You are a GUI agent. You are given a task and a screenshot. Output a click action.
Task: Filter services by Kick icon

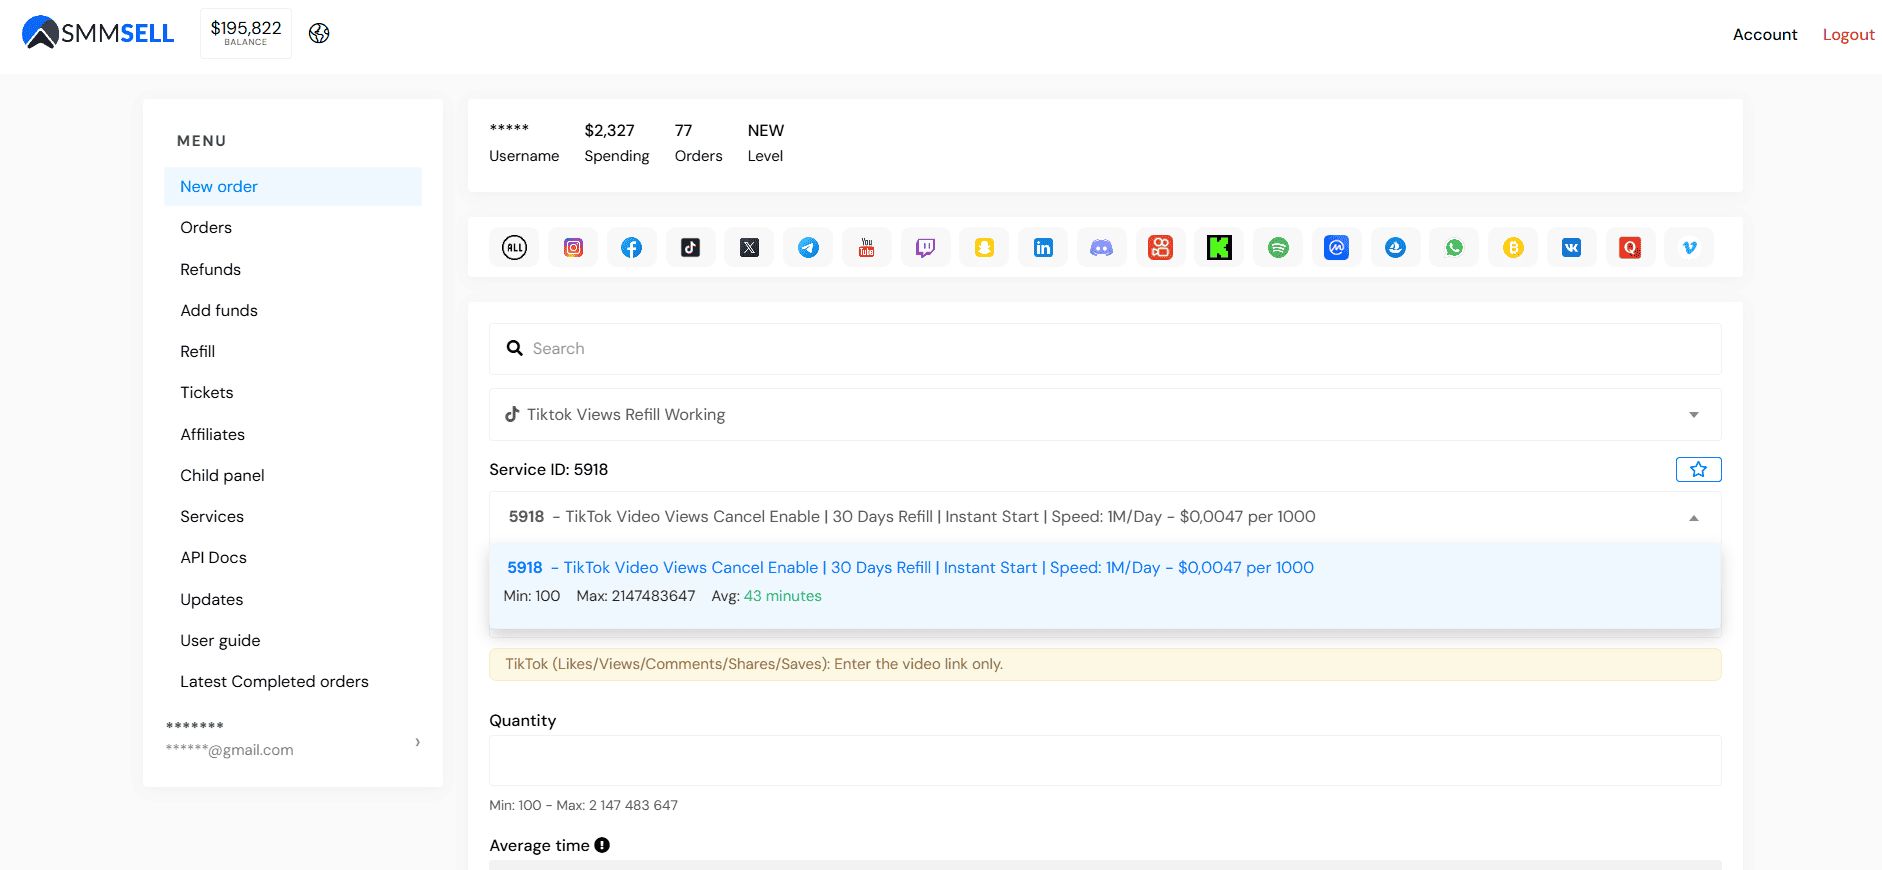(x=1220, y=247)
